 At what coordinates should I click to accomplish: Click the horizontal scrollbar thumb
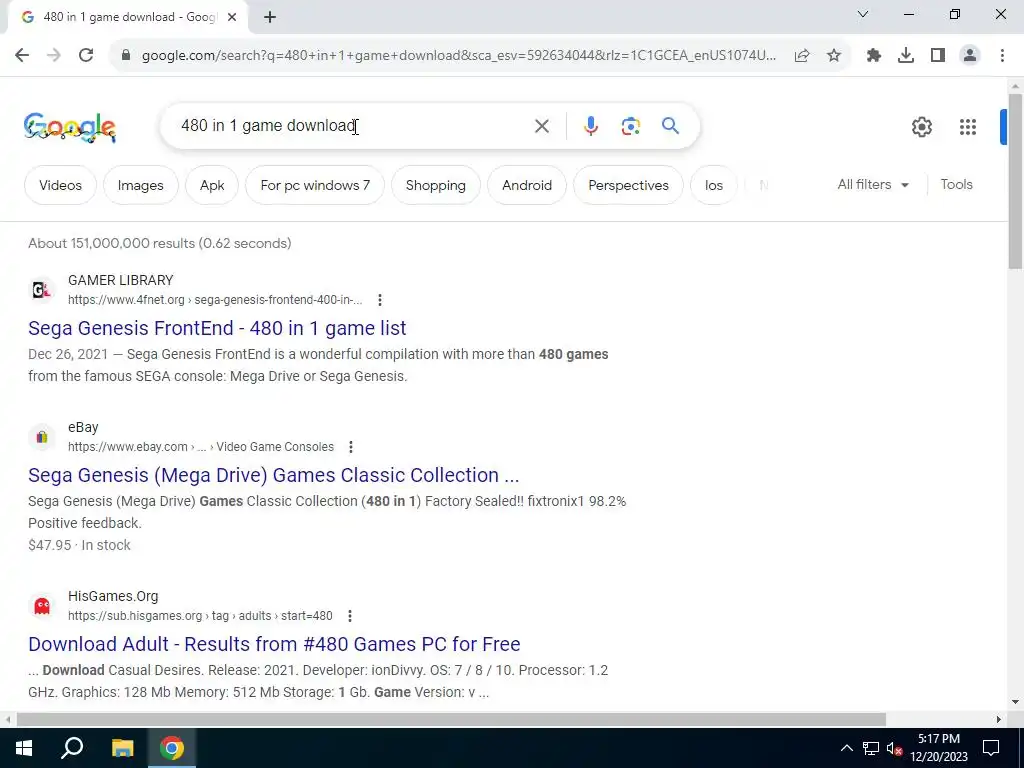point(451,720)
